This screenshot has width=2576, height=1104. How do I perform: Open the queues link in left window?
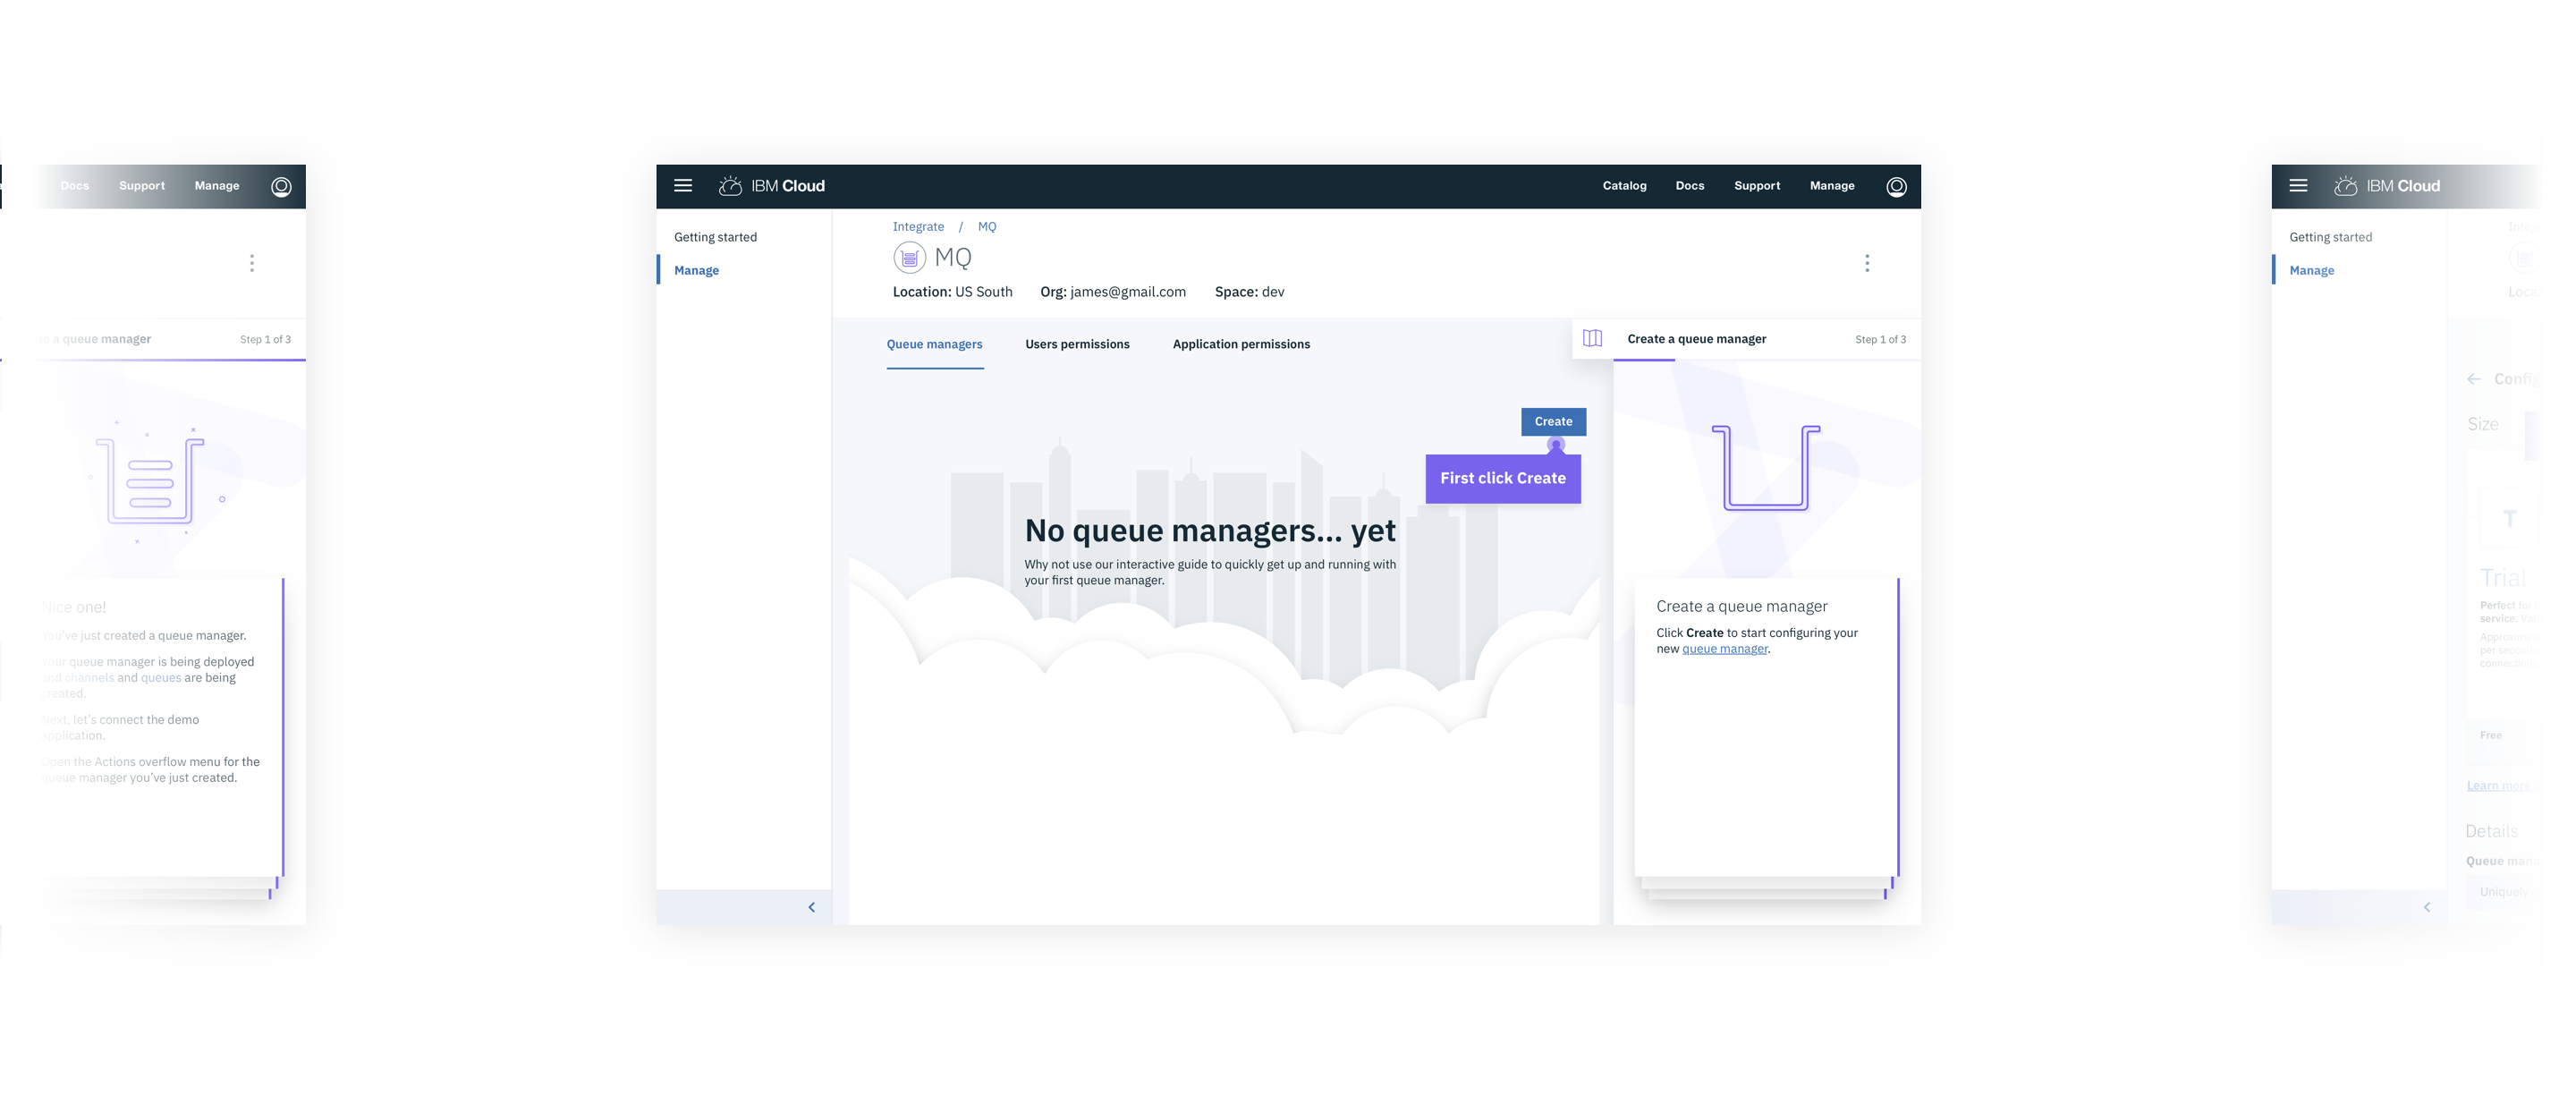click(x=161, y=678)
